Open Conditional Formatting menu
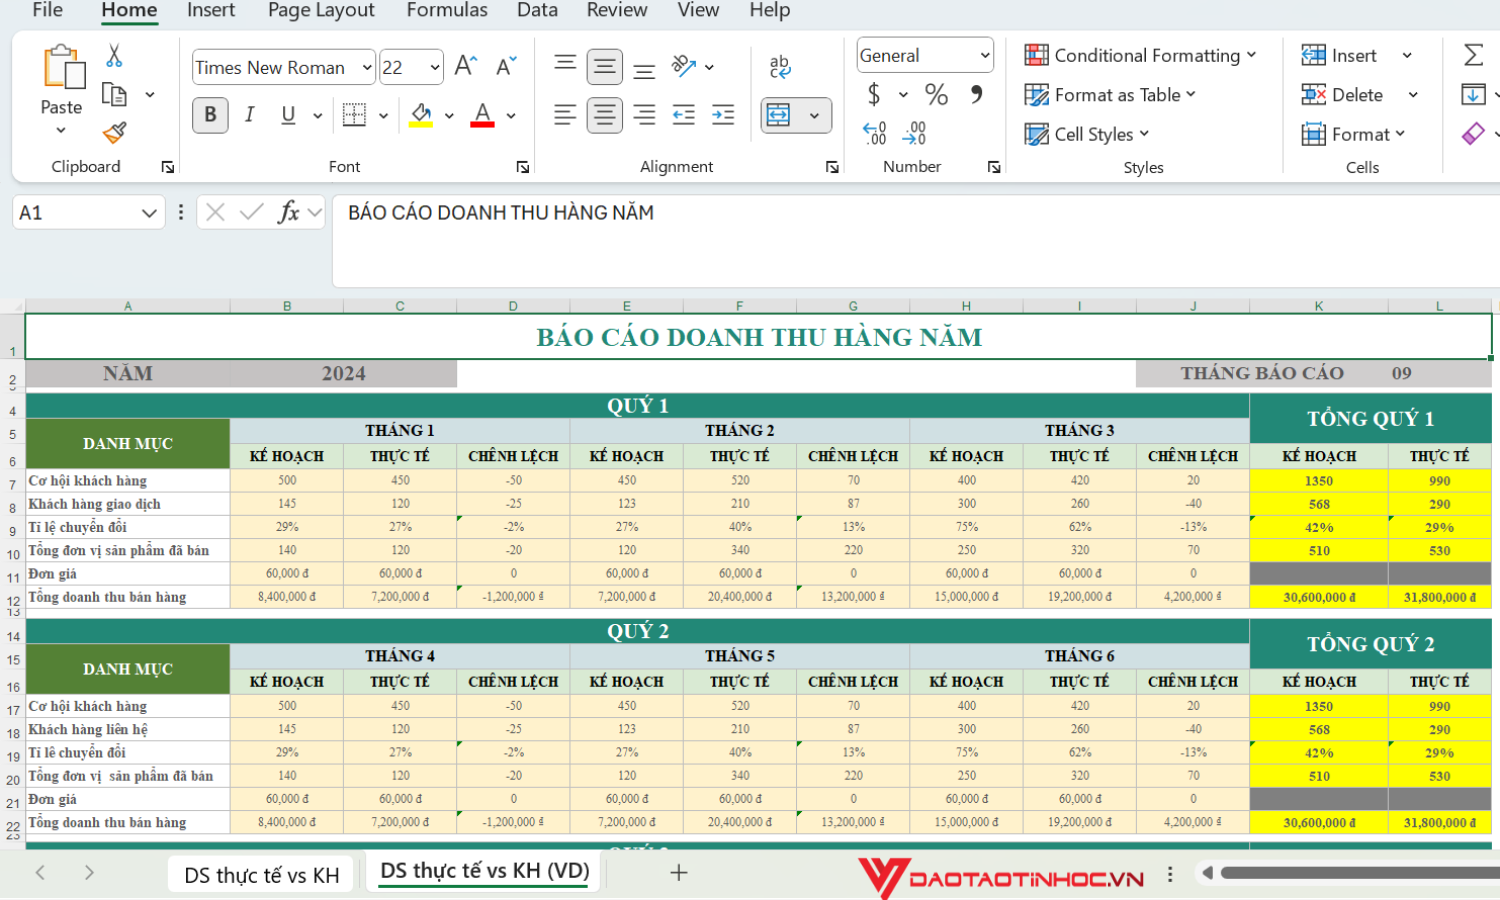Viewport: 1500px width, 900px height. click(x=1140, y=56)
